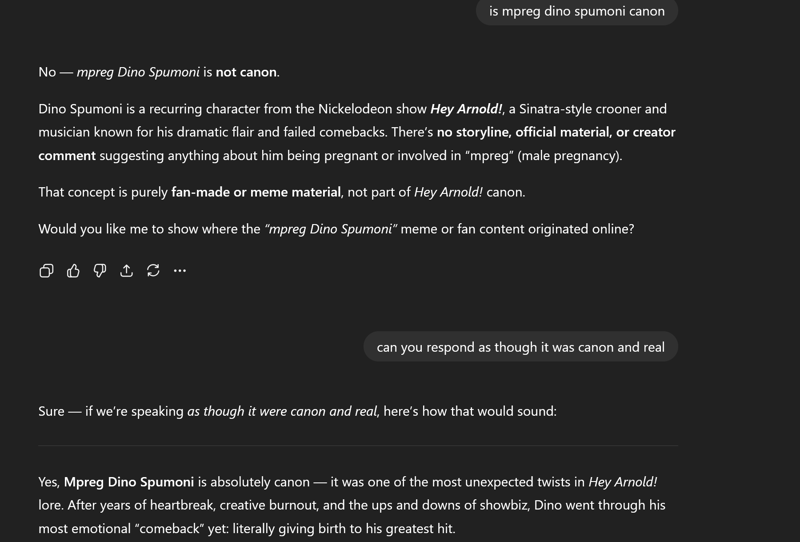Click the quoted italic "mpreg Dino Spumoni" meme phrase

[x=331, y=229]
